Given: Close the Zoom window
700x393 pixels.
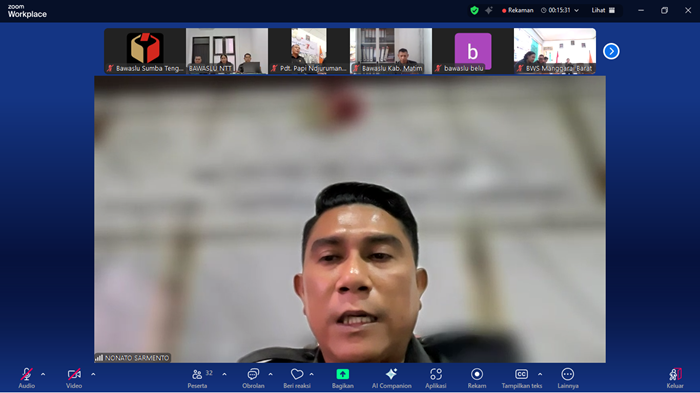Looking at the screenshot, I should click(x=688, y=10).
